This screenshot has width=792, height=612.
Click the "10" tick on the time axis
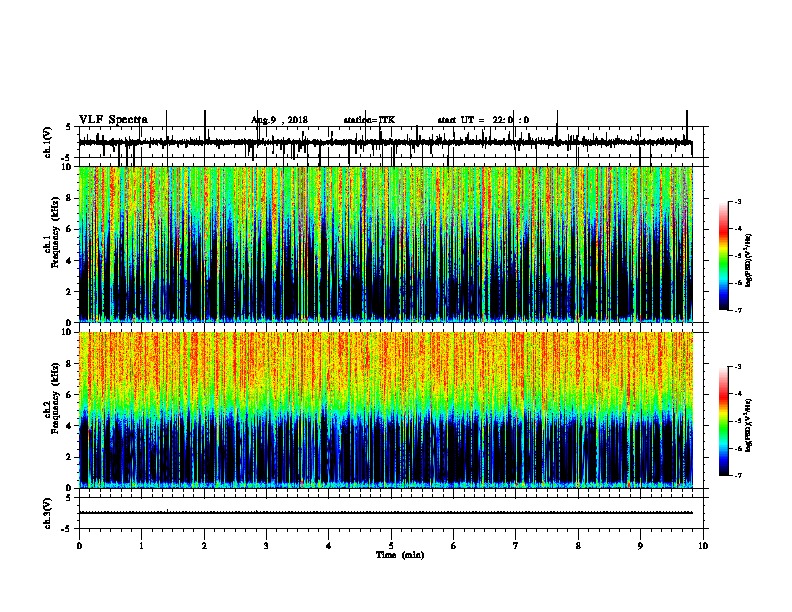[703, 546]
